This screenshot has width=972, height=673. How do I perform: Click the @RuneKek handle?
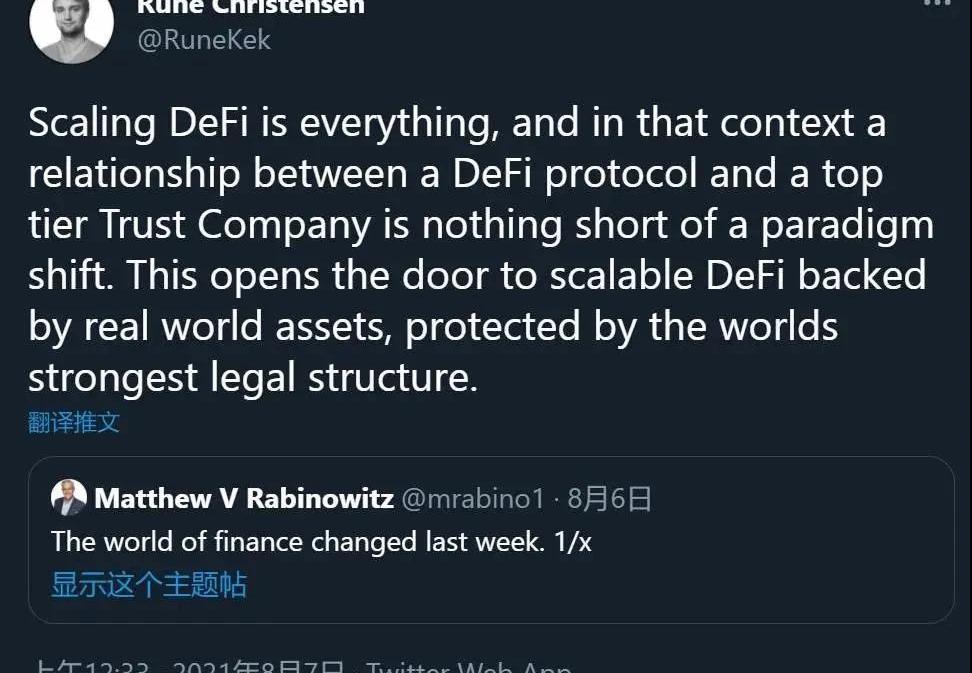[x=204, y=39]
